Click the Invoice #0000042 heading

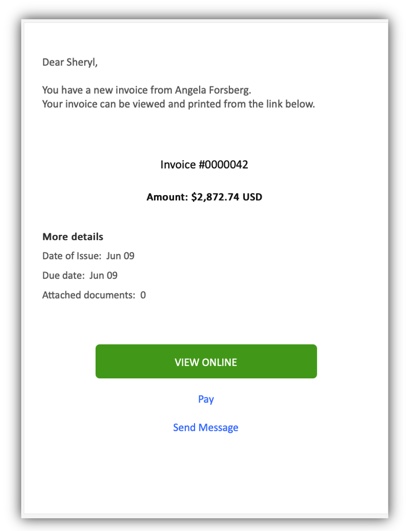[204, 165]
